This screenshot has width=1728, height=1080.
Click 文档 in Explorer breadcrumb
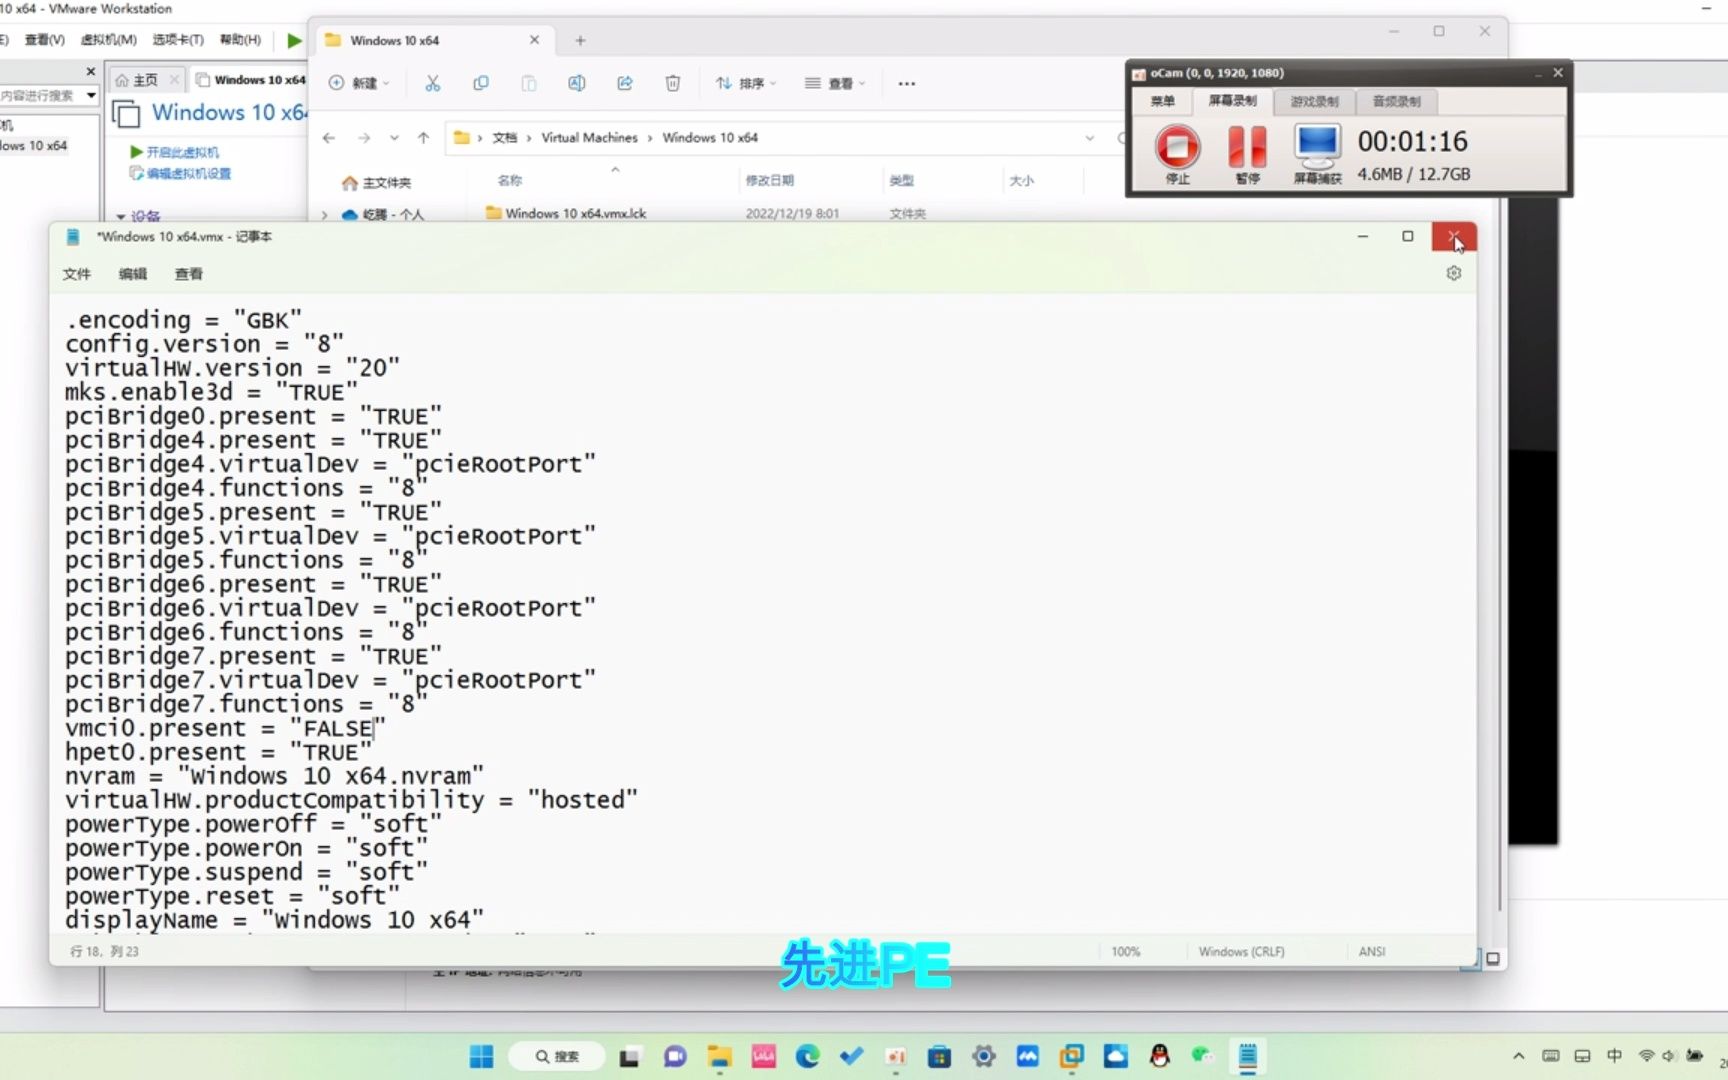click(x=504, y=138)
